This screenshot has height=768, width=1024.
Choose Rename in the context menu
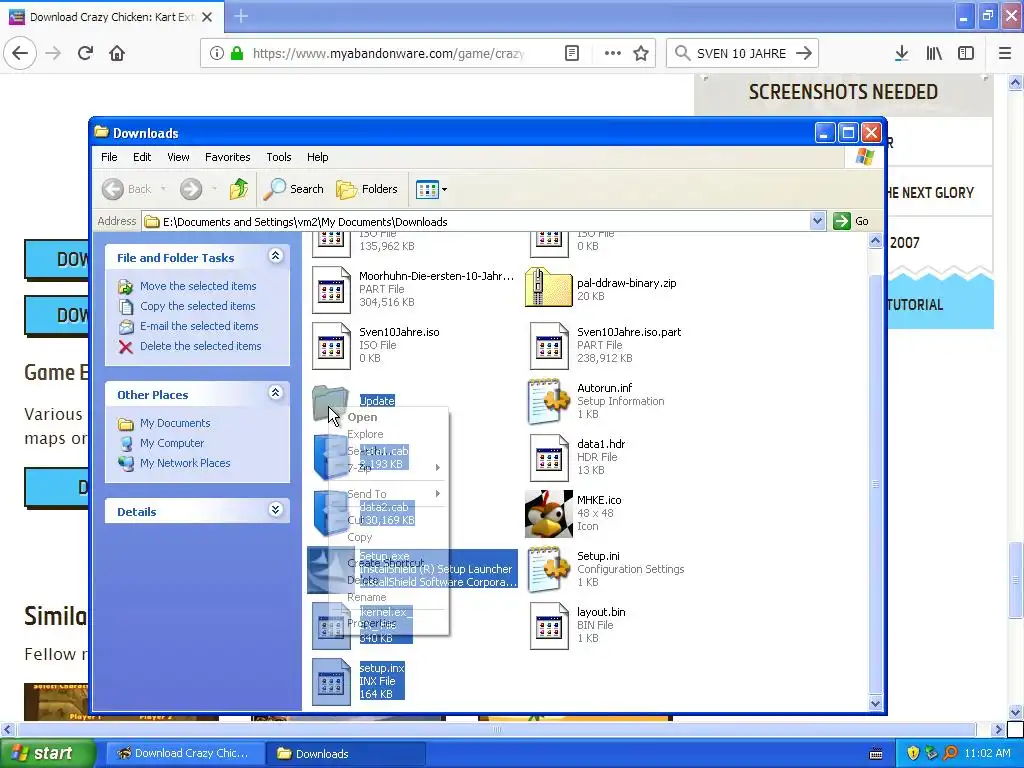coord(389,598)
